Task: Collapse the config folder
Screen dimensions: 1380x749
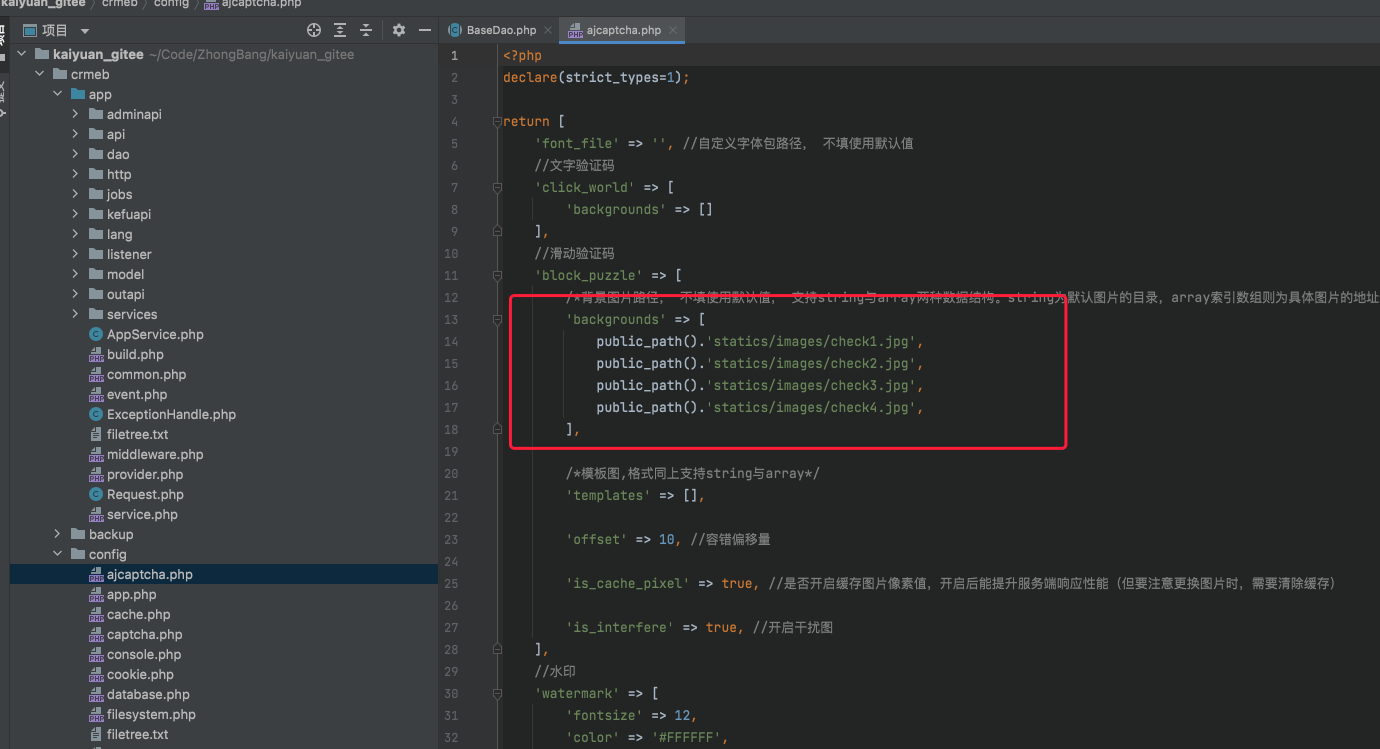Action: pos(58,554)
